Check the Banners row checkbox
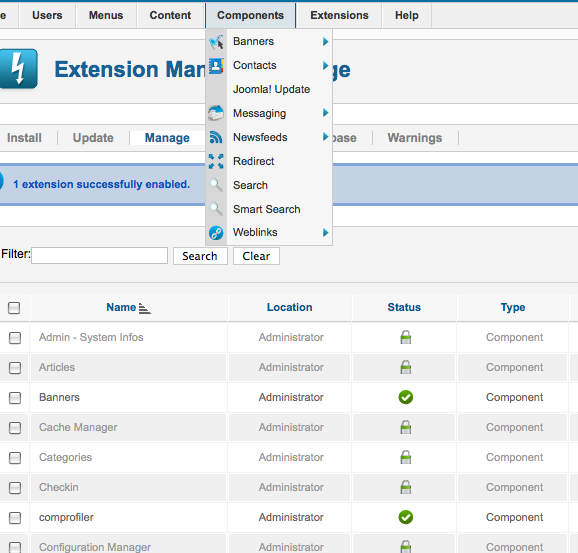 pyautogui.click(x=15, y=398)
